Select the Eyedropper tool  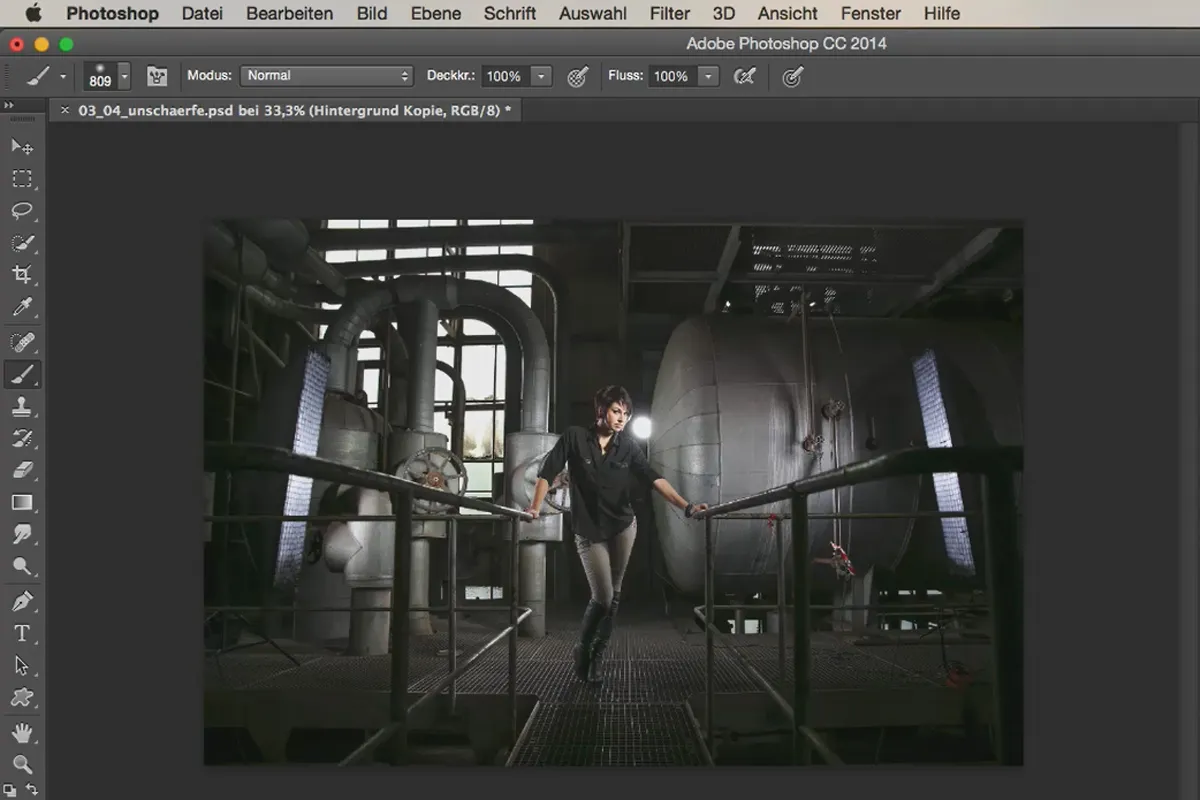click(x=22, y=307)
